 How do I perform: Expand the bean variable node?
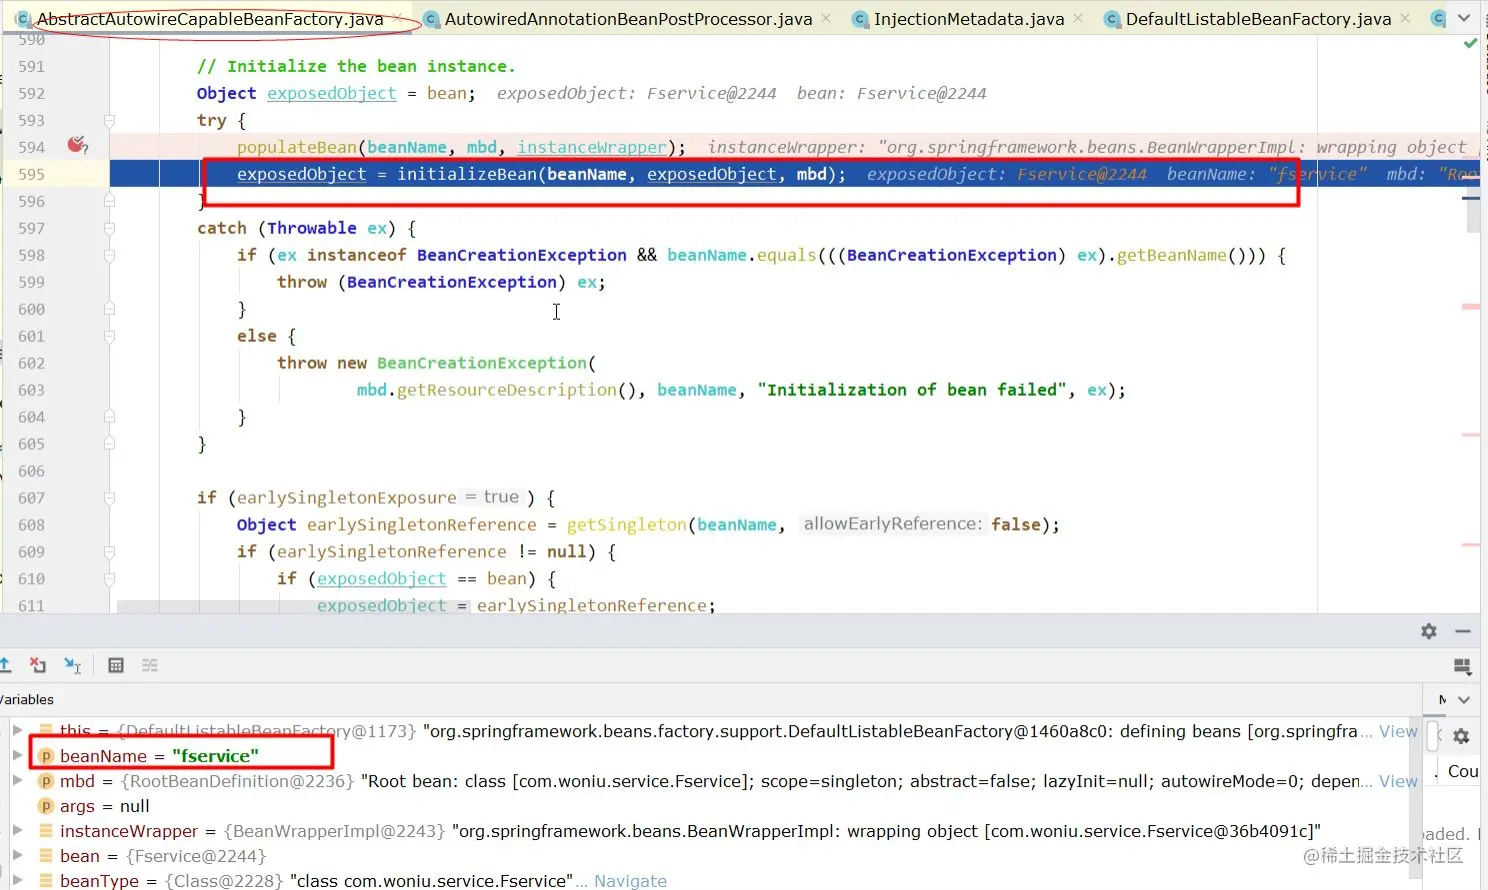17,856
